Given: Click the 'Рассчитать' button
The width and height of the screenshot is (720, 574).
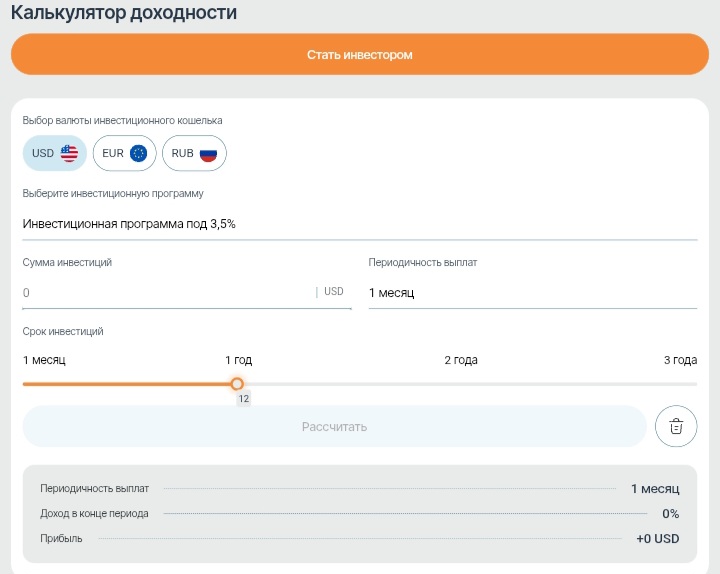Looking at the screenshot, I should pos(334,427).
